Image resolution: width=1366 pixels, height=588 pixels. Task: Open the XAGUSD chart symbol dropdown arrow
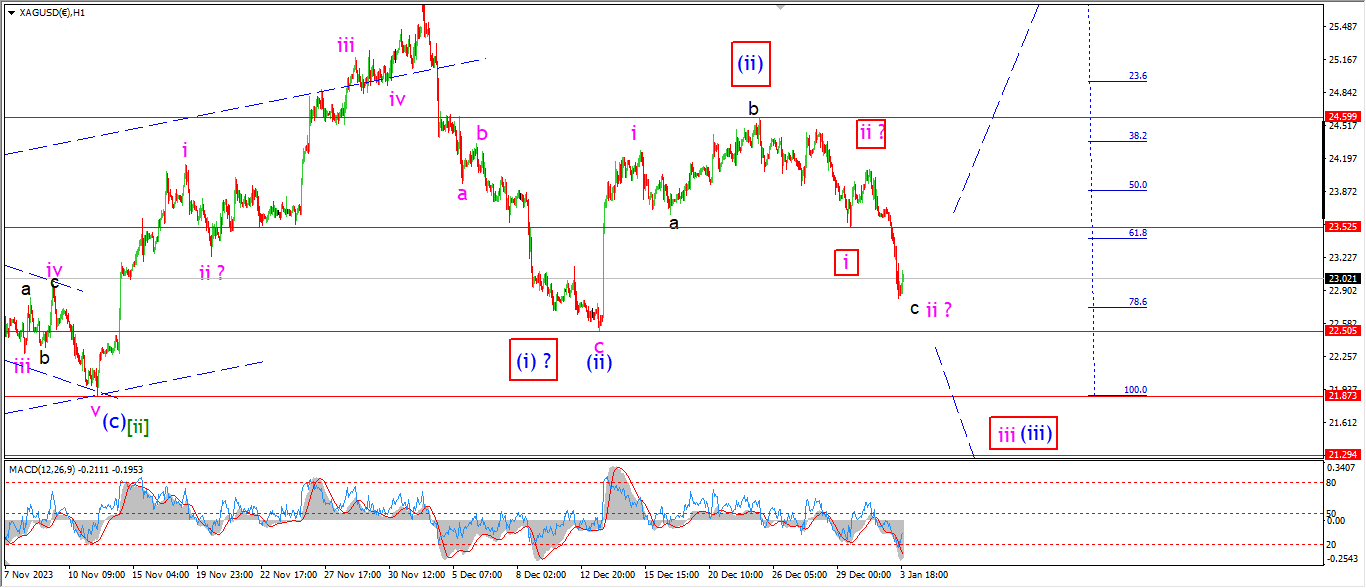click(11, 13)
